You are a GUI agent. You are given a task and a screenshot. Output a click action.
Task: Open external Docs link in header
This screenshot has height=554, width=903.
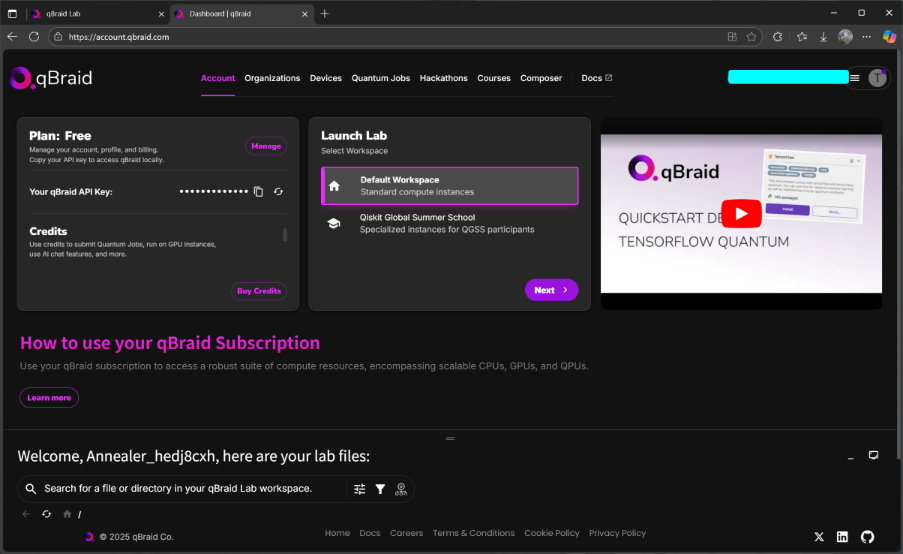coord(597,78)
